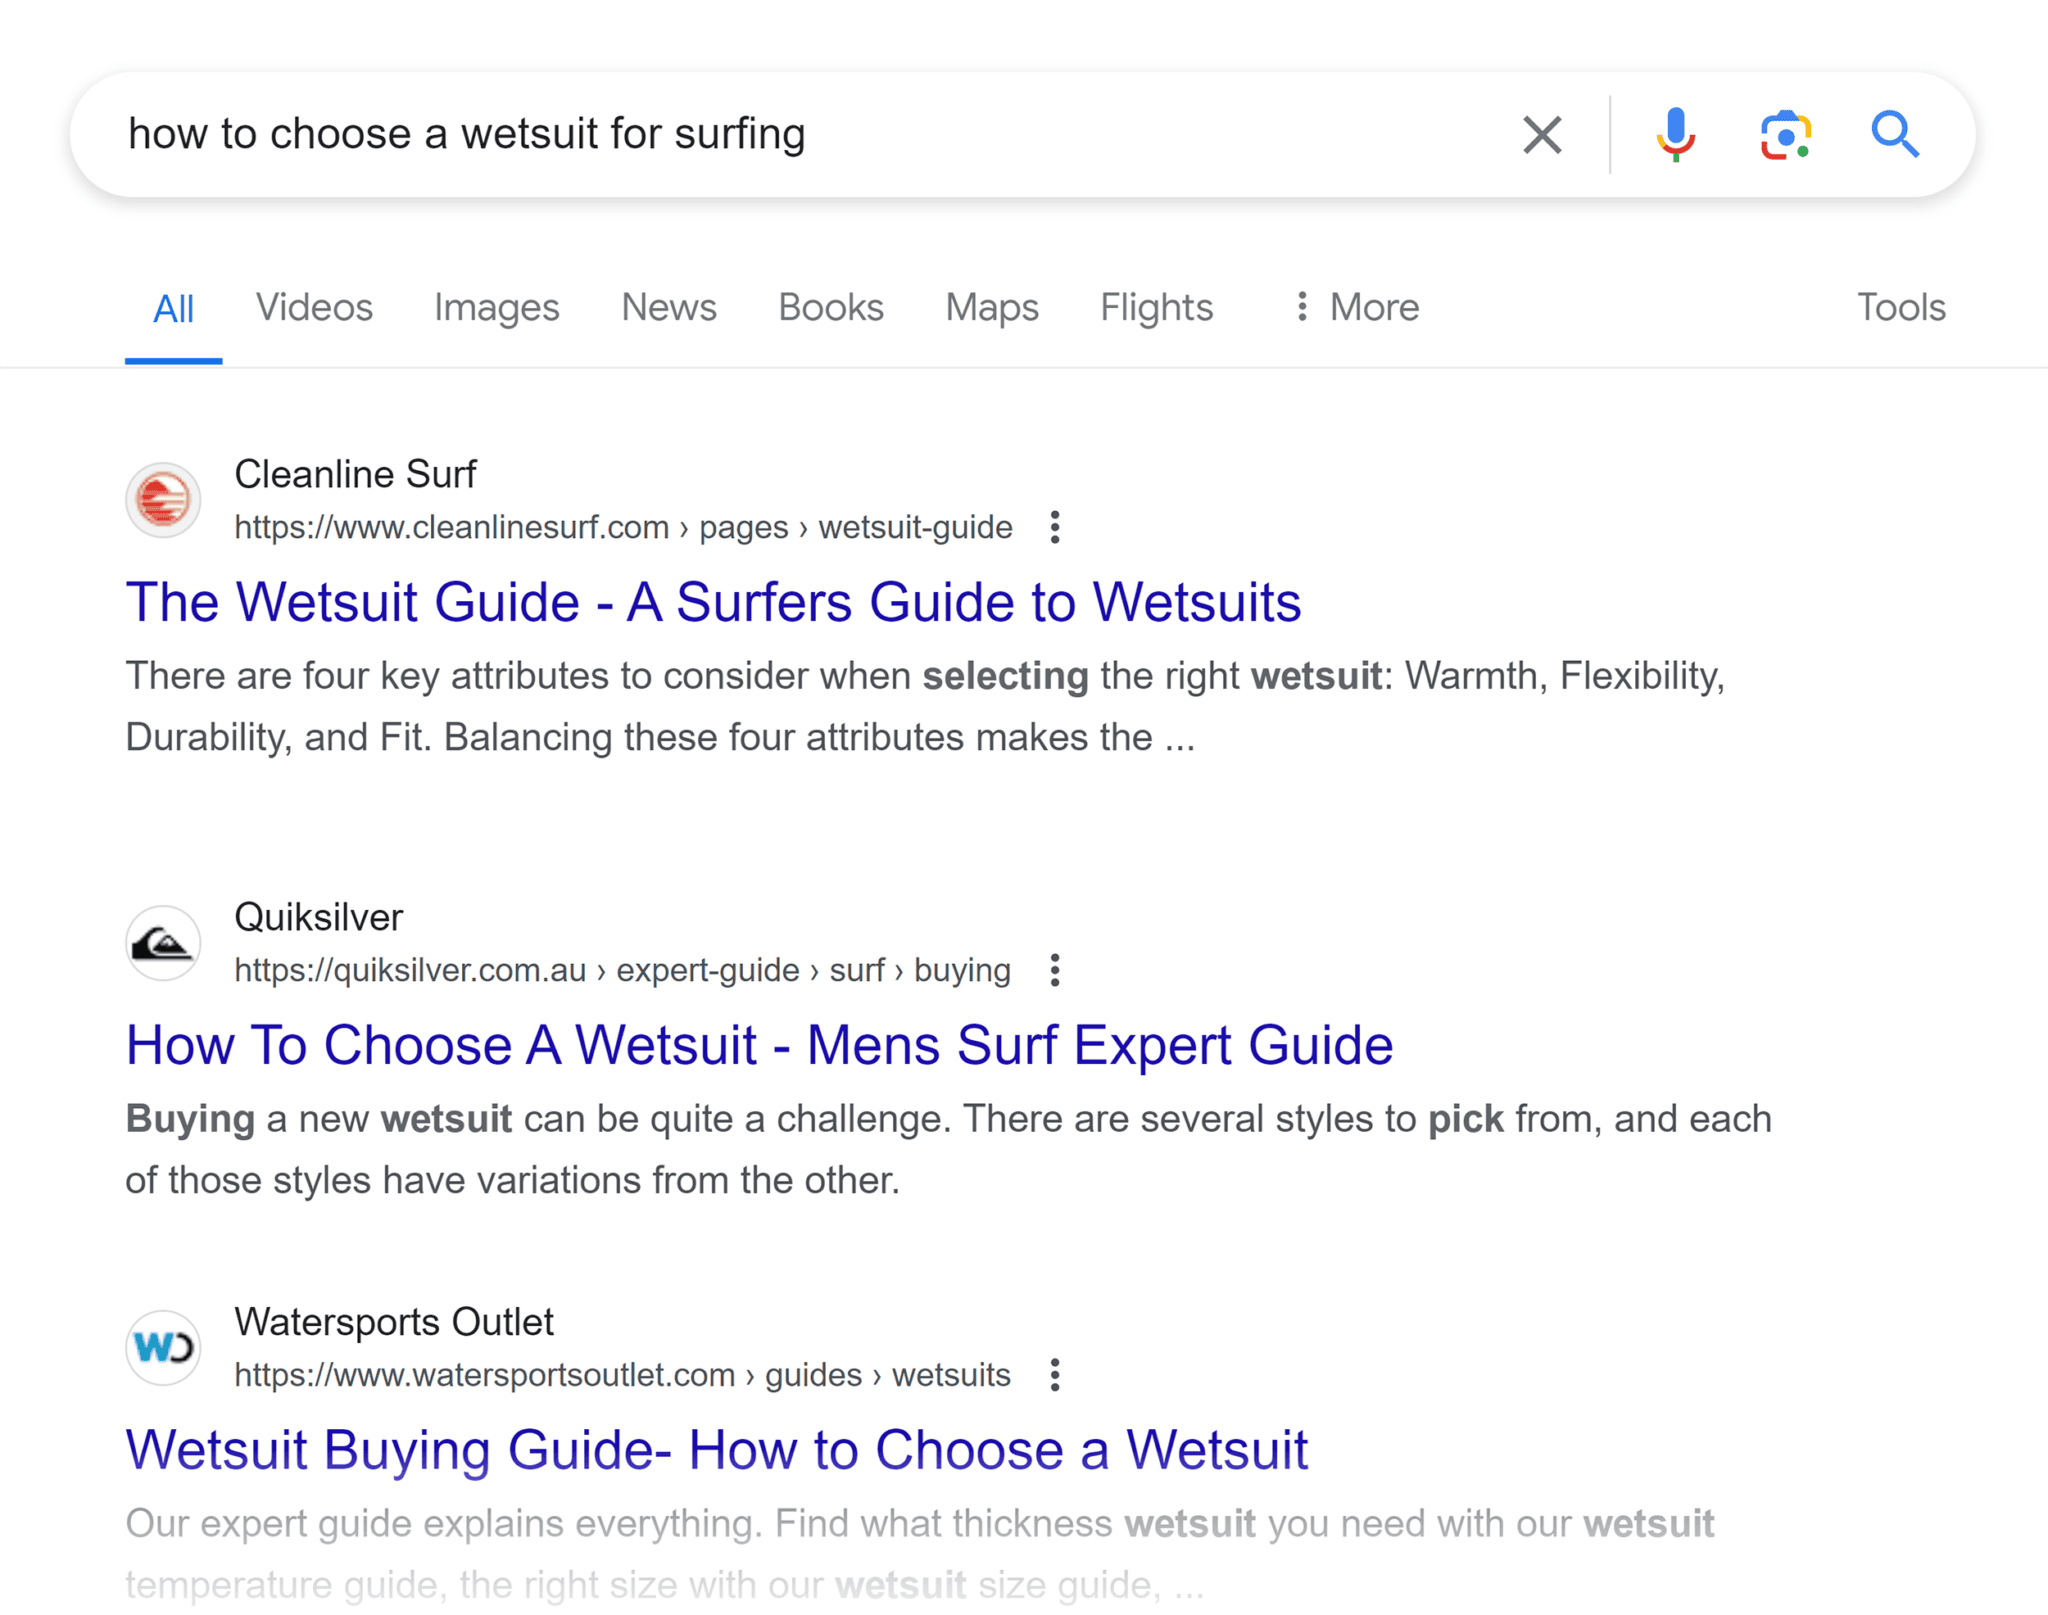Click the Quiksilver wave logo favicon
Viewport: 2048px width, 1615px height.
[x=163, y=942]
